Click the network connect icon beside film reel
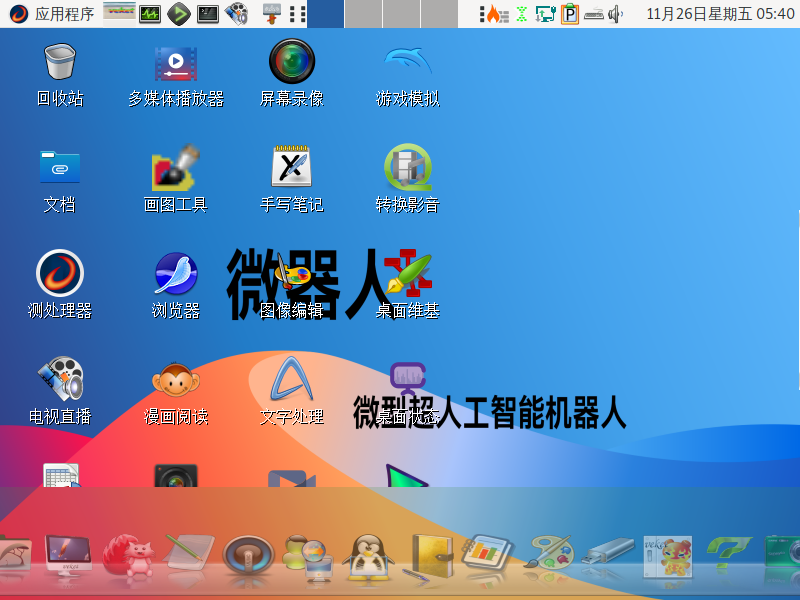 point(271,14)
